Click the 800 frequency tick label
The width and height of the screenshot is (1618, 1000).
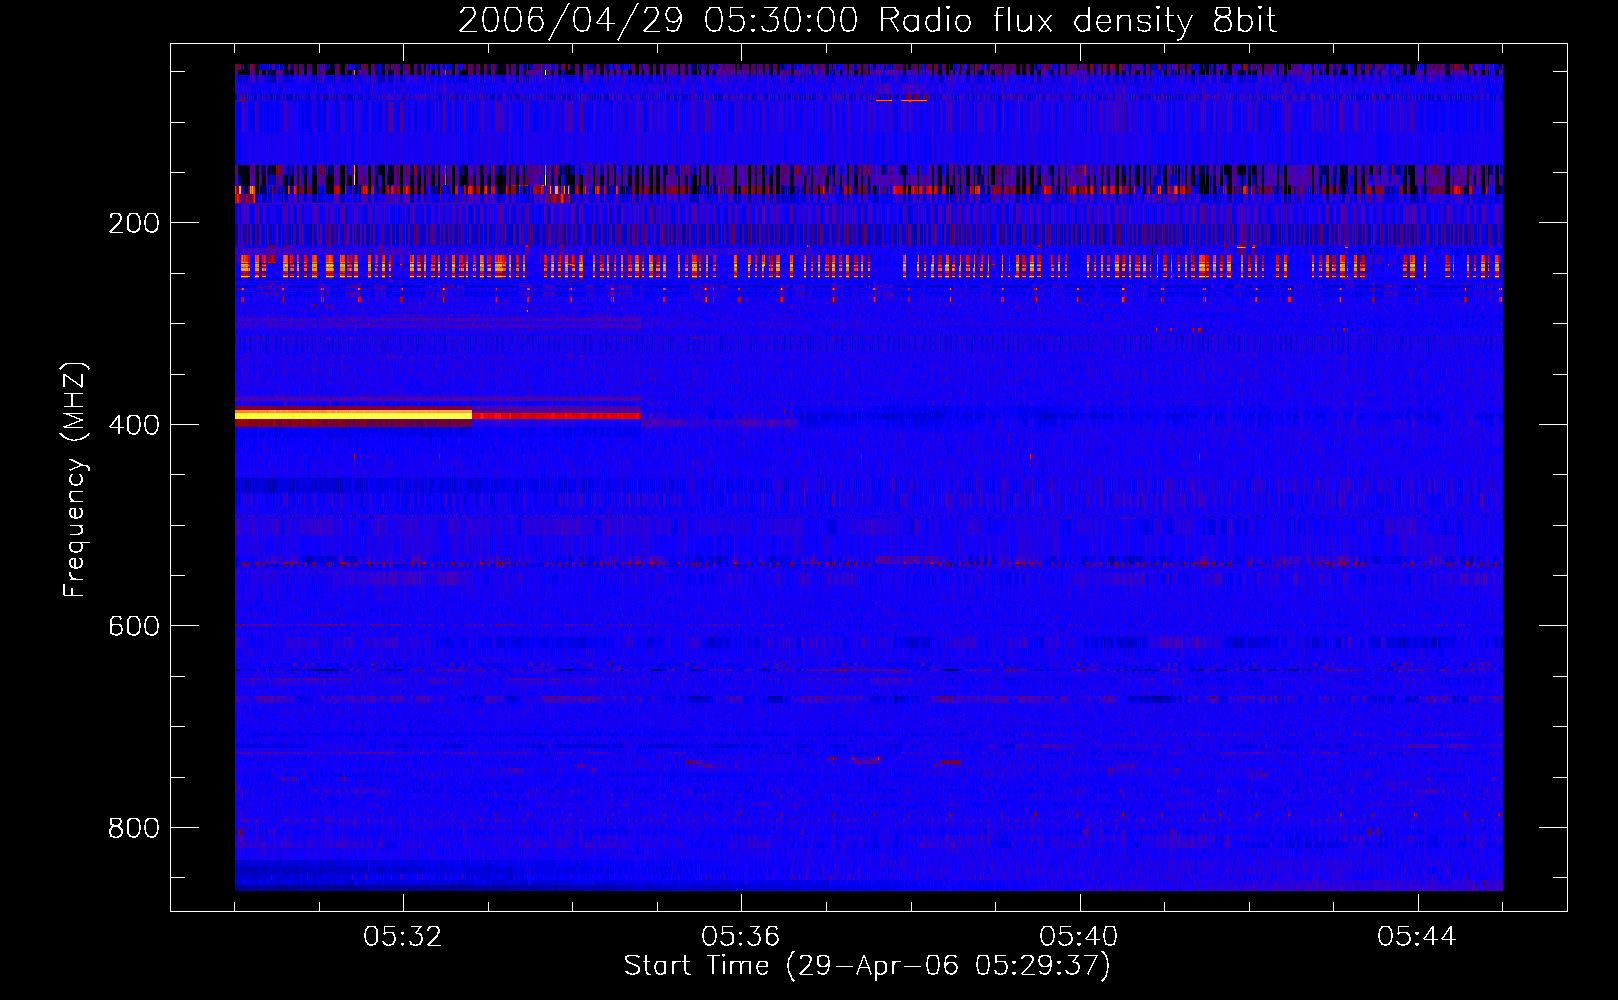(134, 828)
